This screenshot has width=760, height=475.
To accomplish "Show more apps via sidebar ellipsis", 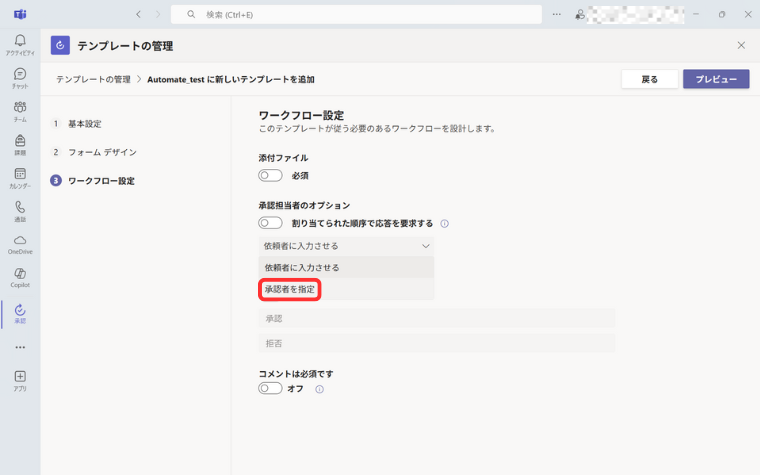I will click(20, 347).
